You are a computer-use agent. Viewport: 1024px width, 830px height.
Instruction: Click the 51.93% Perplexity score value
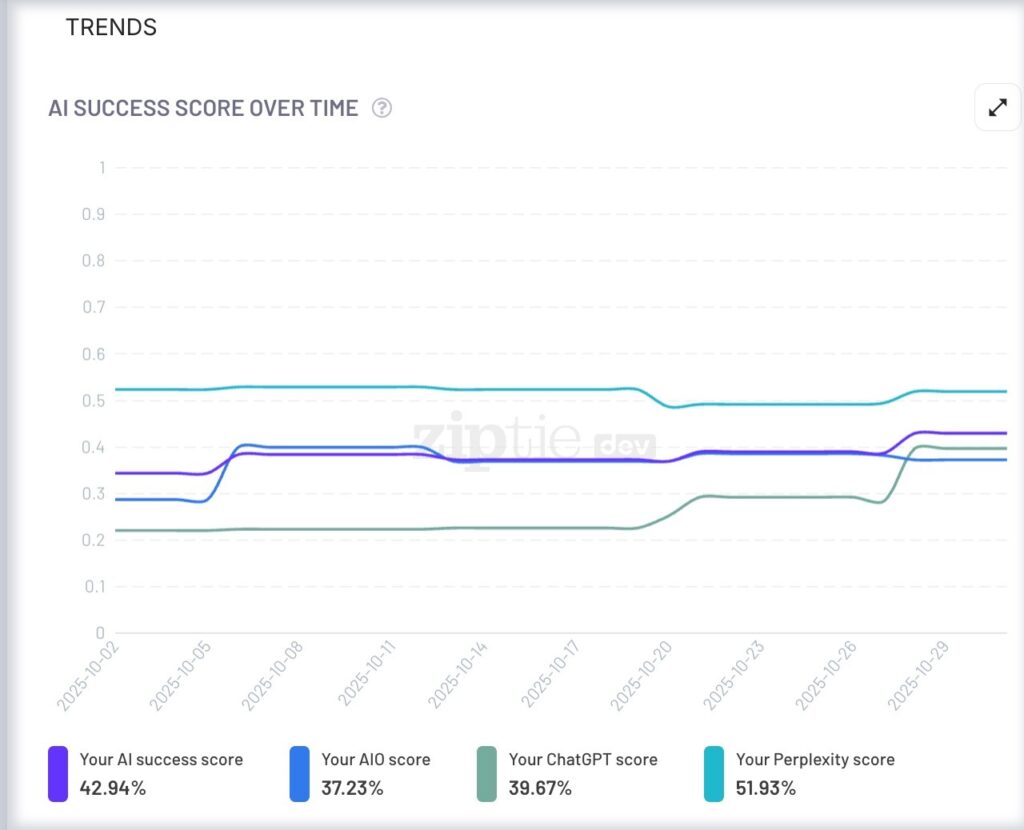pyautogui.click(x=766, y=788)
